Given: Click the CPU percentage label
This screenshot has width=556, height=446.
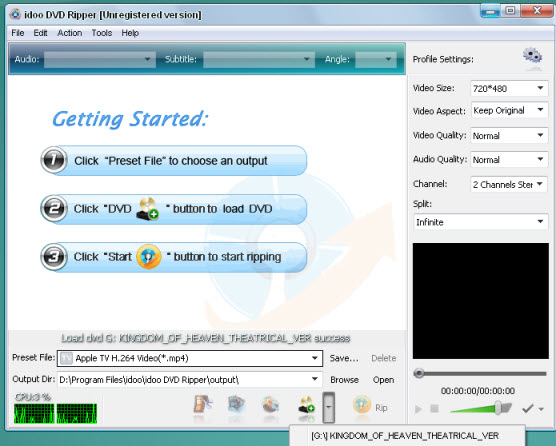Looking at the screenshot, I should [x=33, y=397].
